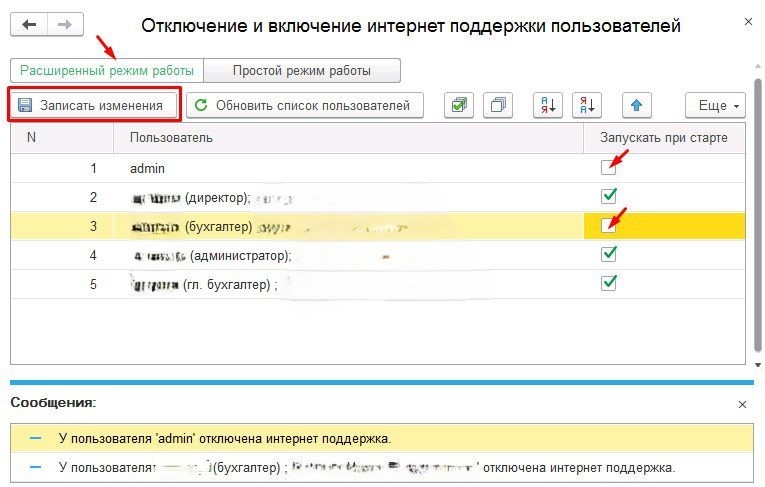
Task: Toggle startup checkbox for администратор user
Action: tap(608, 254)
